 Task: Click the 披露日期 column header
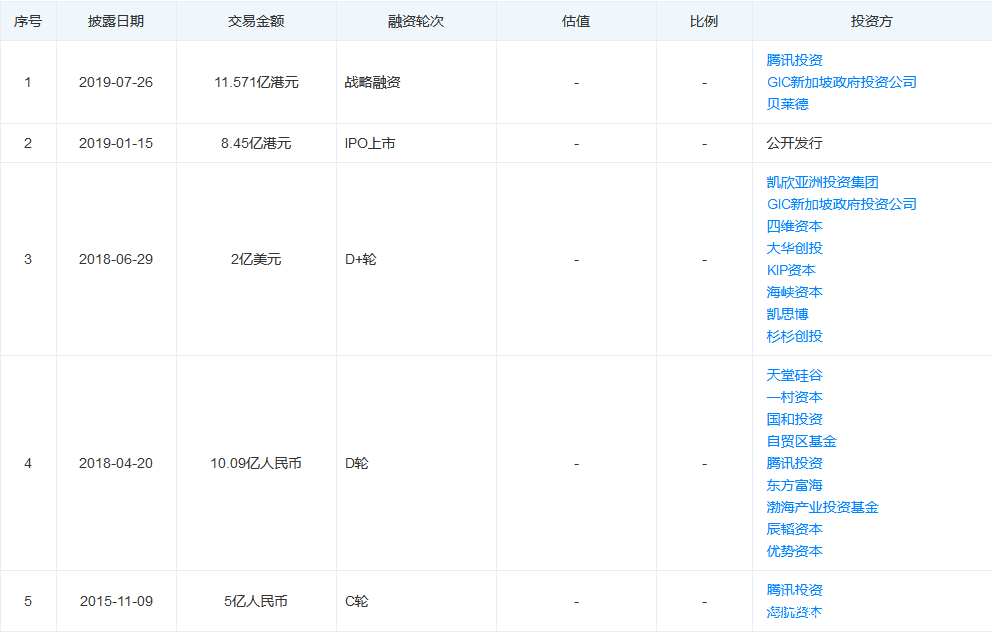coord(116,21)
